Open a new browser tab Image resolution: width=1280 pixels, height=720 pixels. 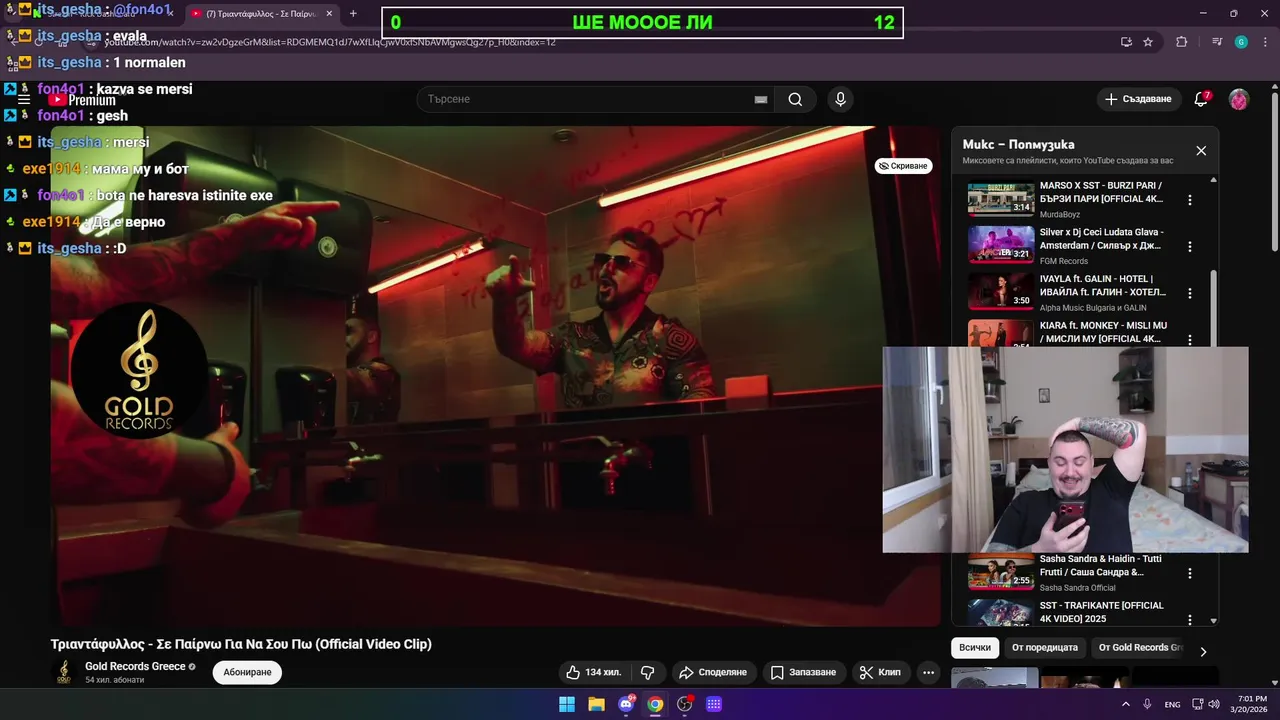[353, 14]
